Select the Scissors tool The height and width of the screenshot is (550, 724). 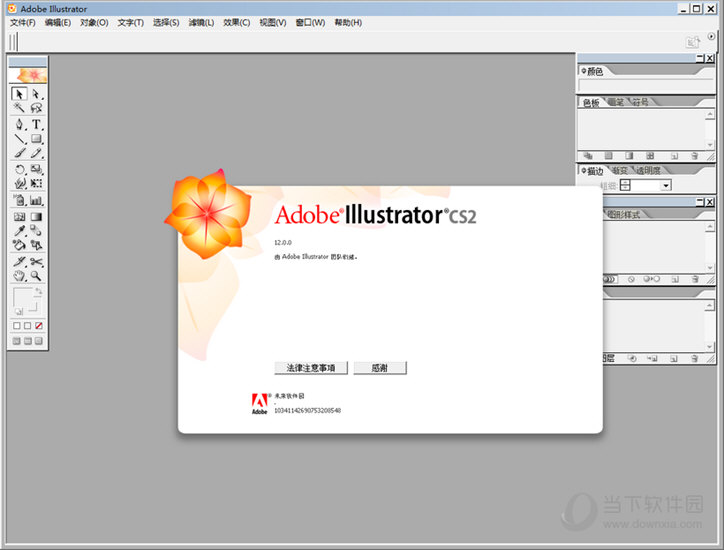pos(36,262)
